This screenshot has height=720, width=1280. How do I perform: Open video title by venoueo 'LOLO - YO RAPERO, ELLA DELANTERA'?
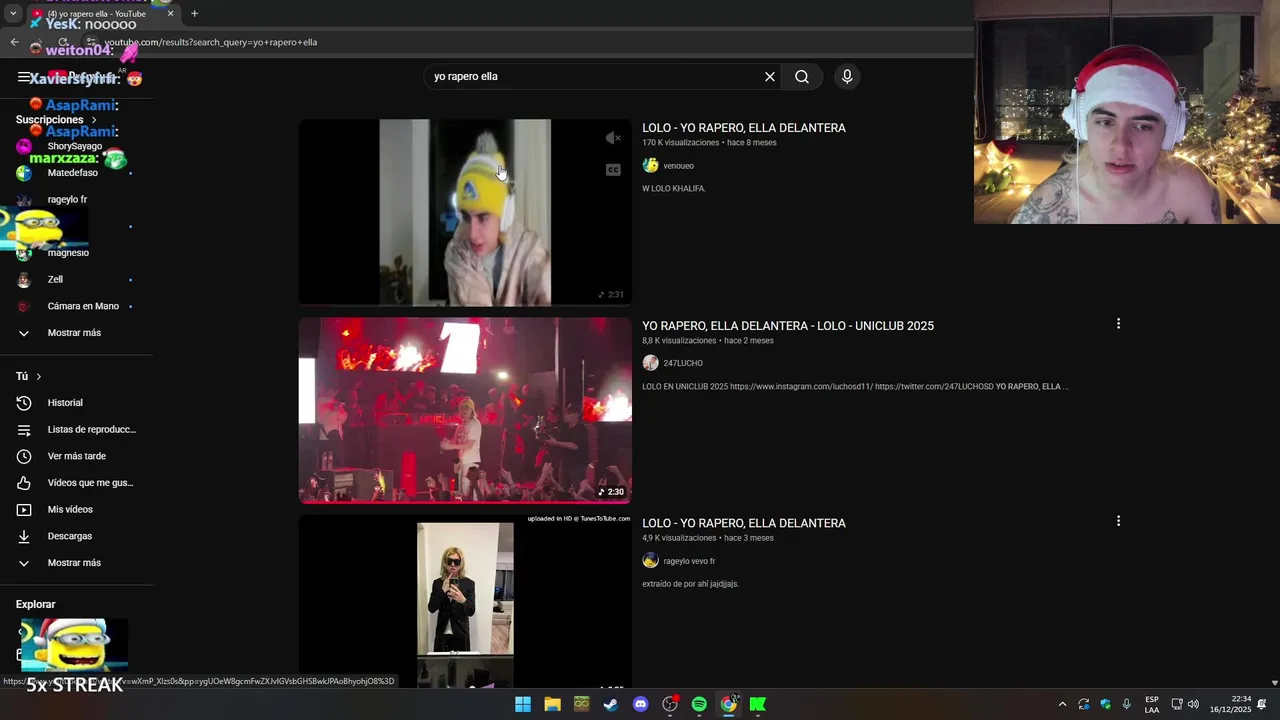pos(744,128)
